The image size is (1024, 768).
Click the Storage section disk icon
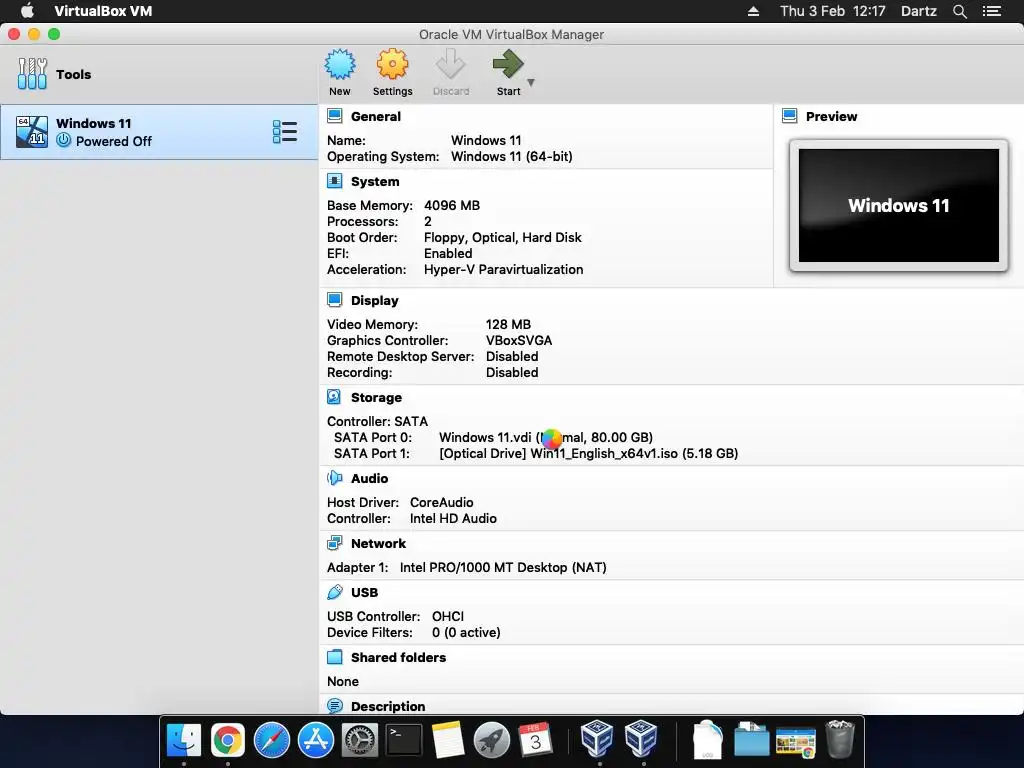(334, 397)
